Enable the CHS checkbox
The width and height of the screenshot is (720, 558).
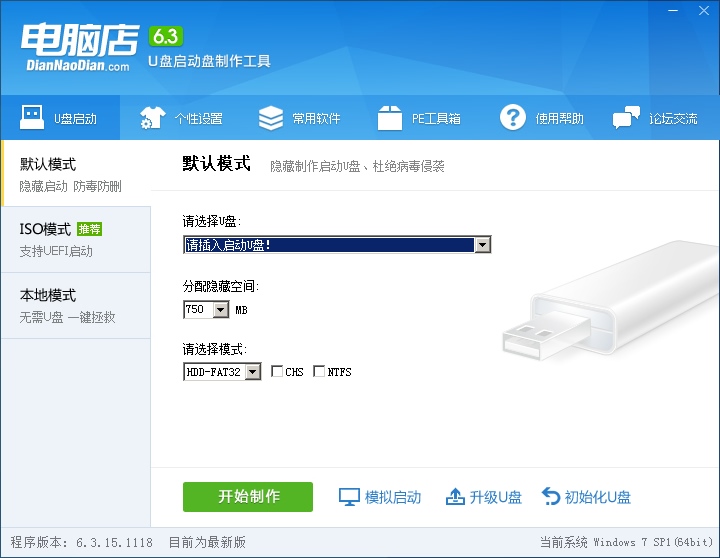pyautogui.click(x=277, y=372)
